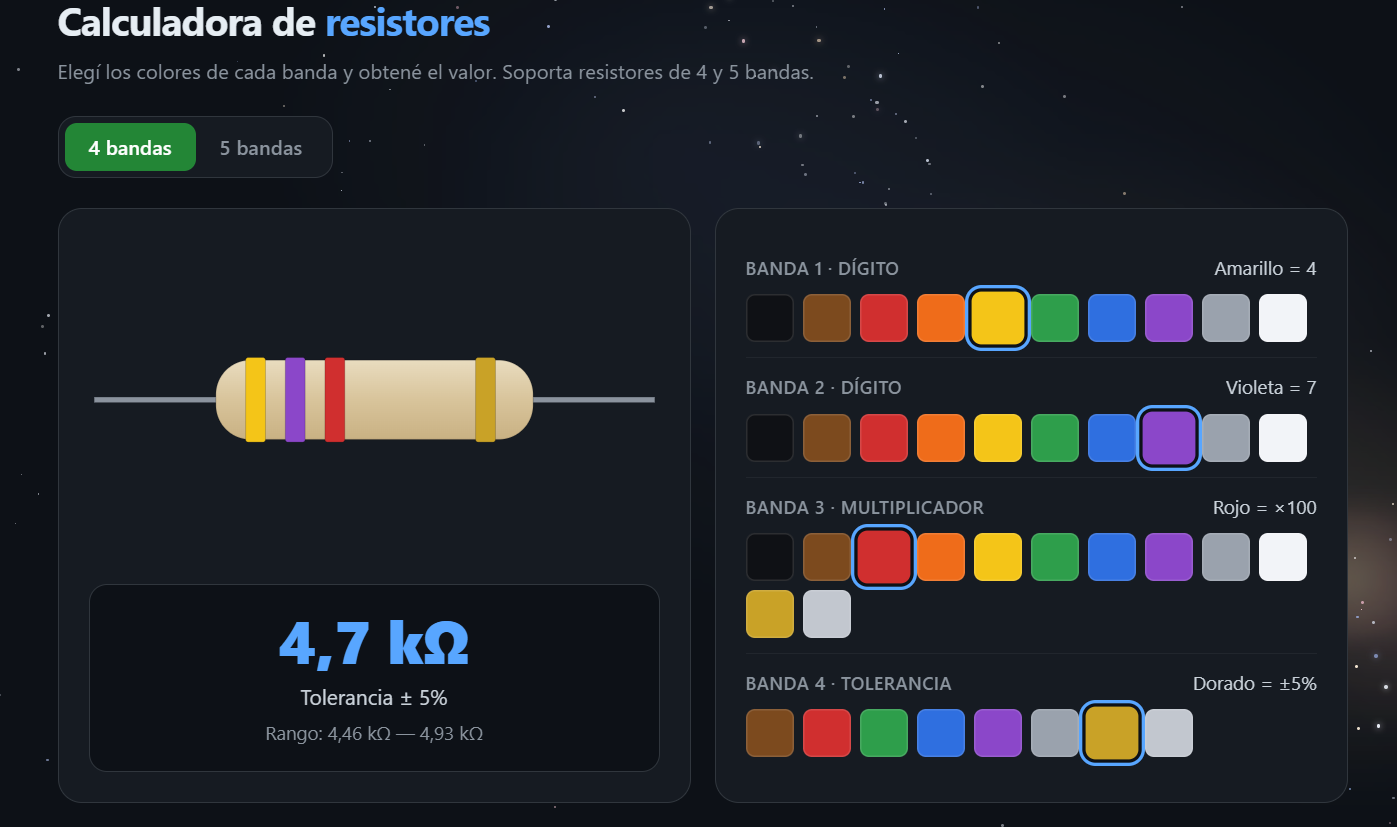Select gray swatch in Banda 1 row
Screen dimensions: 1397x827
pos(1226,318)
